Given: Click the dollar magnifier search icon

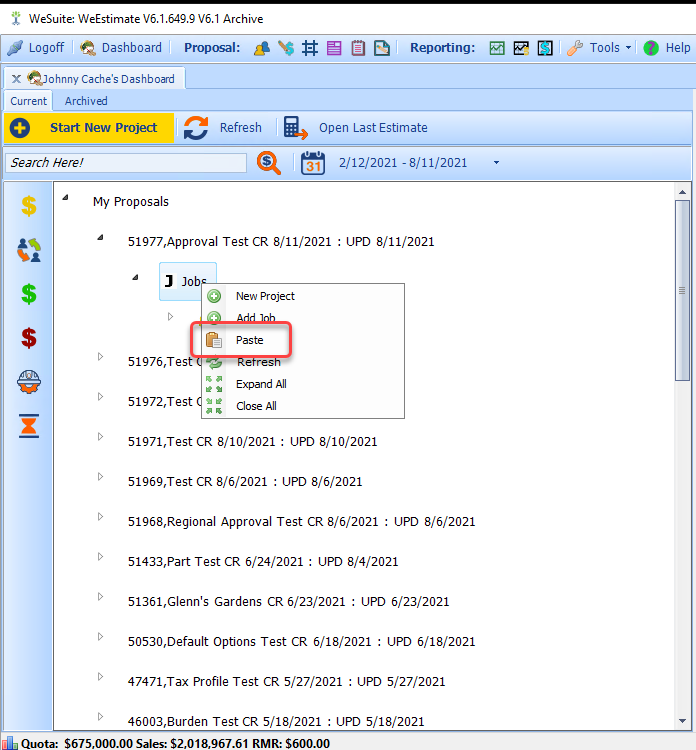Looking at the screenshot, I should click(x=269, y=163).
